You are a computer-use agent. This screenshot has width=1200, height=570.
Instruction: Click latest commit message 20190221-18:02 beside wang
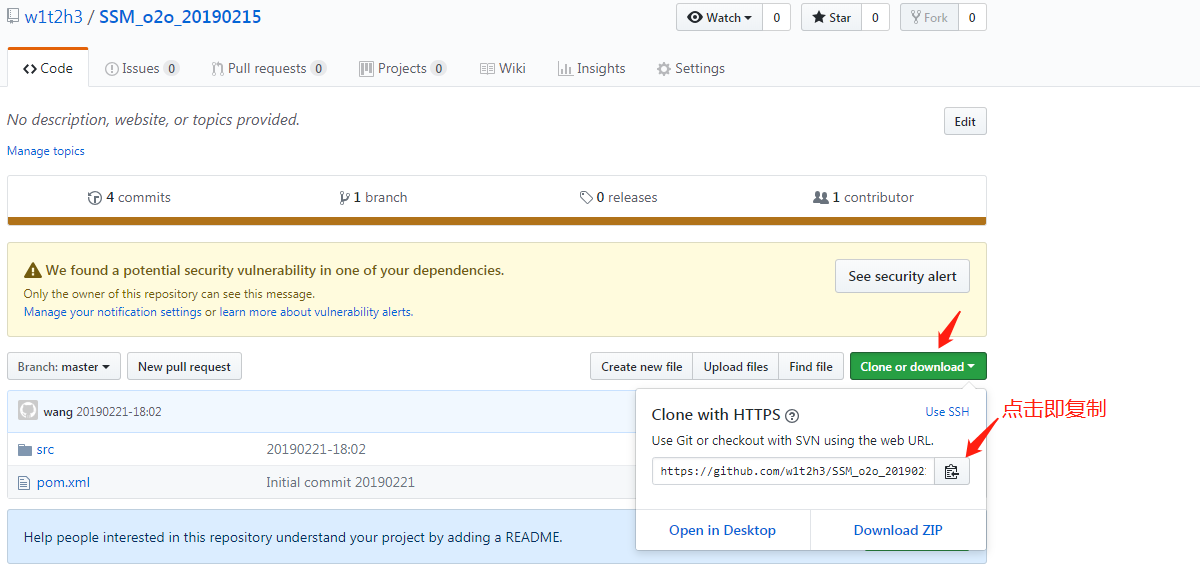[119, 412]
